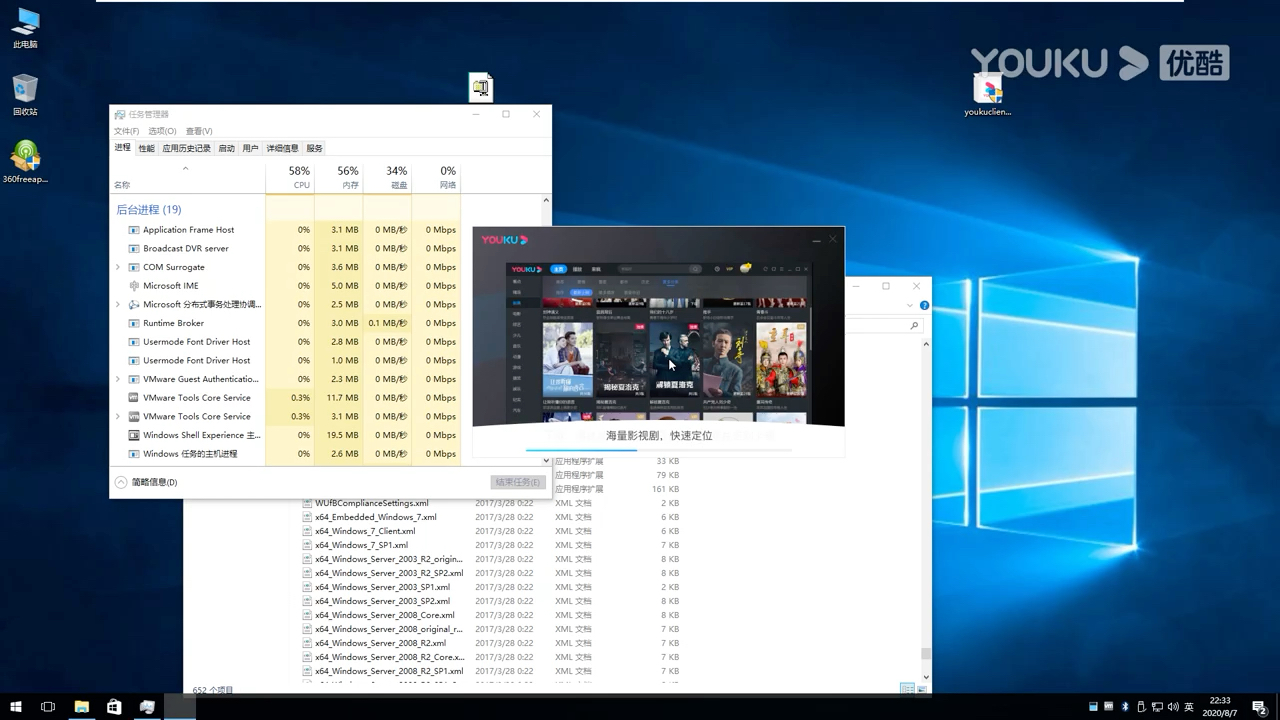The height and width of the screenshot is (720, 1280).
Task: Click the search magnifier in Explorer window
Action: coord(914,326)
